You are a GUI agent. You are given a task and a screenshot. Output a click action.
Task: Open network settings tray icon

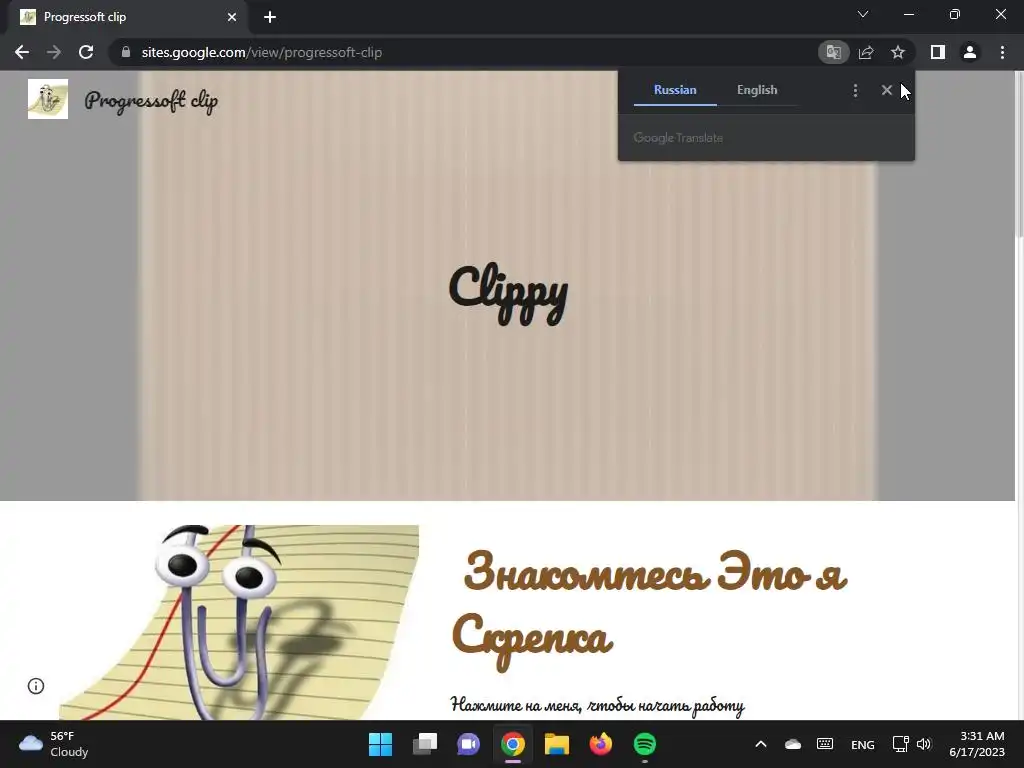tap(901, 744)
